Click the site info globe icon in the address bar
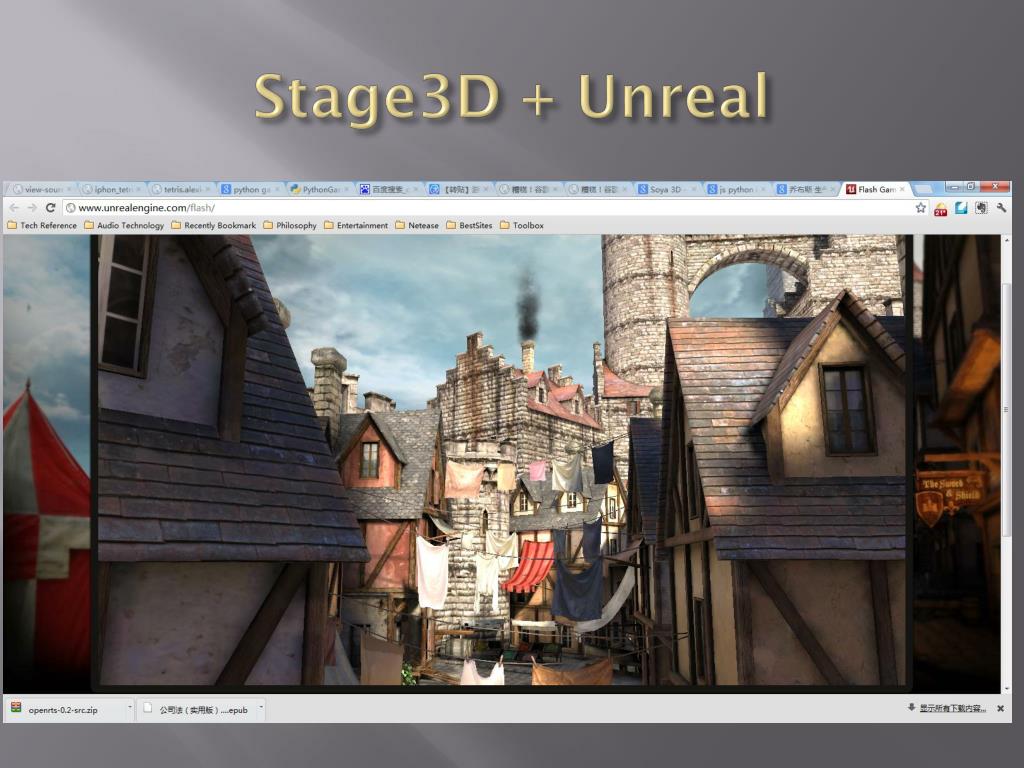This screenshot has height=768, width=1024. [71, 208]
